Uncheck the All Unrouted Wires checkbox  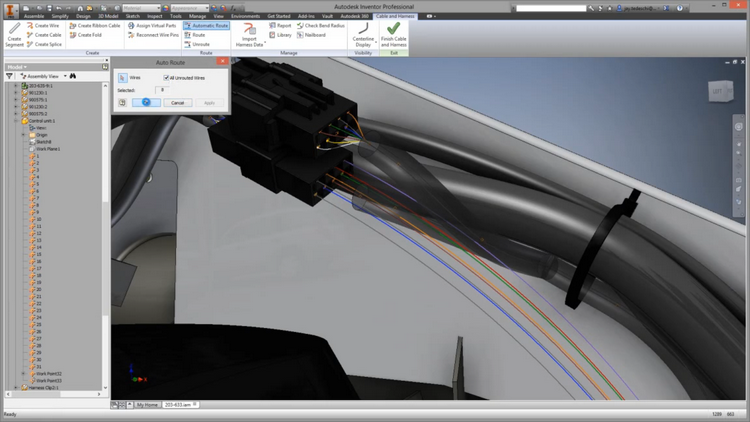point(166,77)
